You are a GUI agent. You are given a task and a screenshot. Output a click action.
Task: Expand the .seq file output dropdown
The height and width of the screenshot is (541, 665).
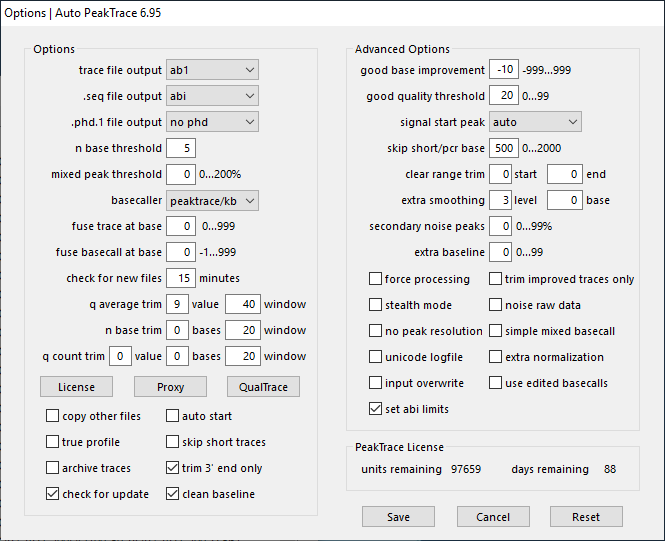point(212,96)
